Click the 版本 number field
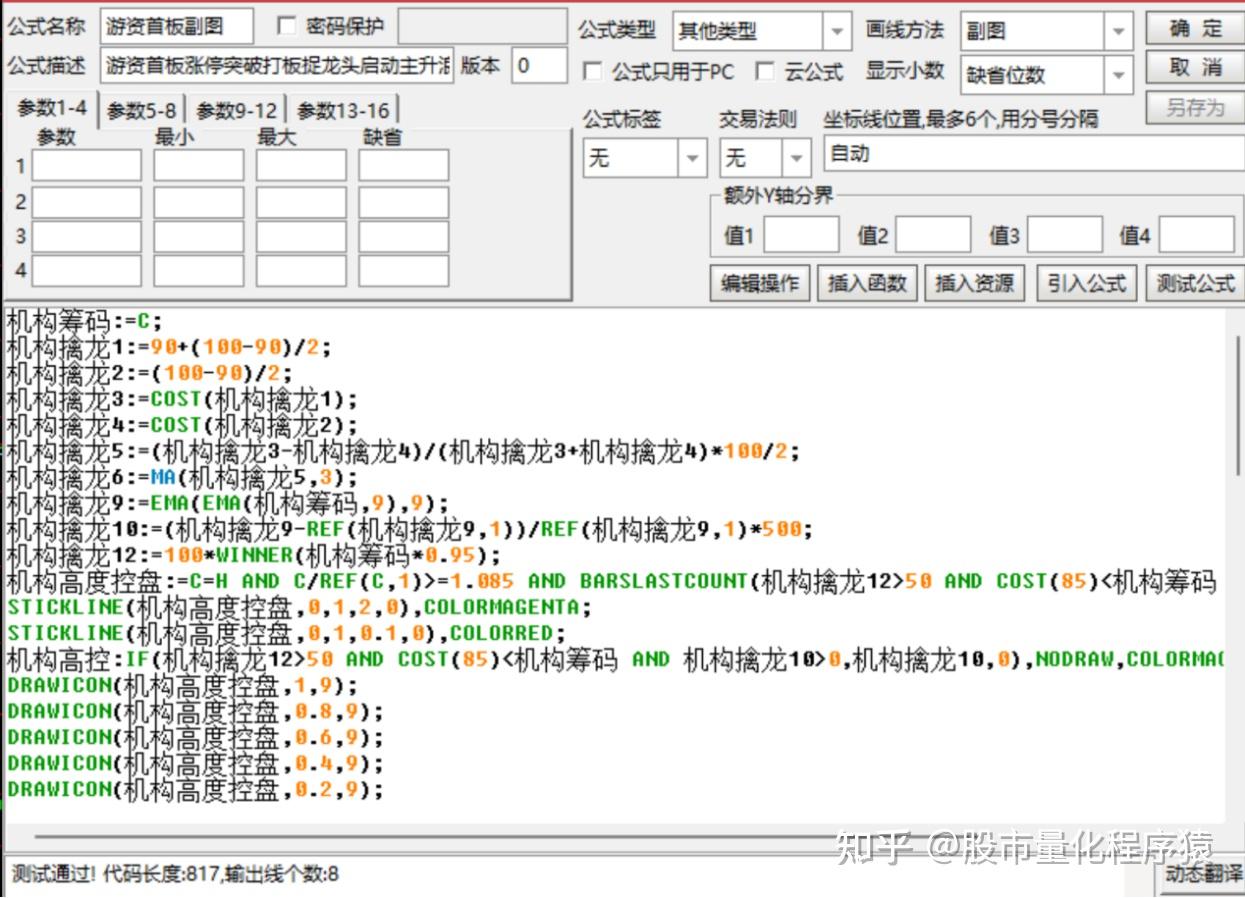 tap(539, 66)
